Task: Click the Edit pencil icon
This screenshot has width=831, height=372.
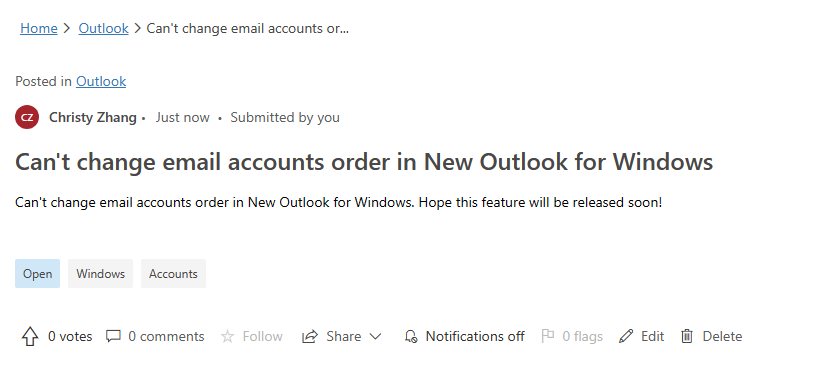Action: (x=626, y=336)
